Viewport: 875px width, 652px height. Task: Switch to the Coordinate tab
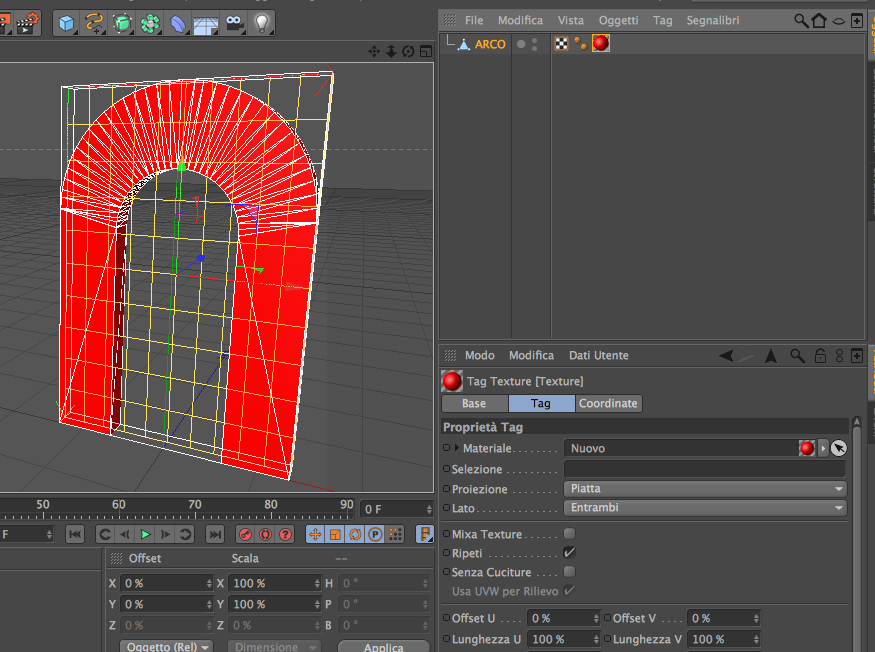[608, 404]
